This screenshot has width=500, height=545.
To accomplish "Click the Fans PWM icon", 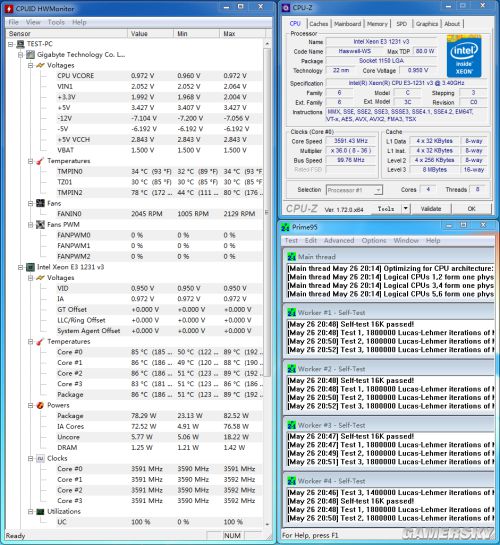I will click(40, 225).
